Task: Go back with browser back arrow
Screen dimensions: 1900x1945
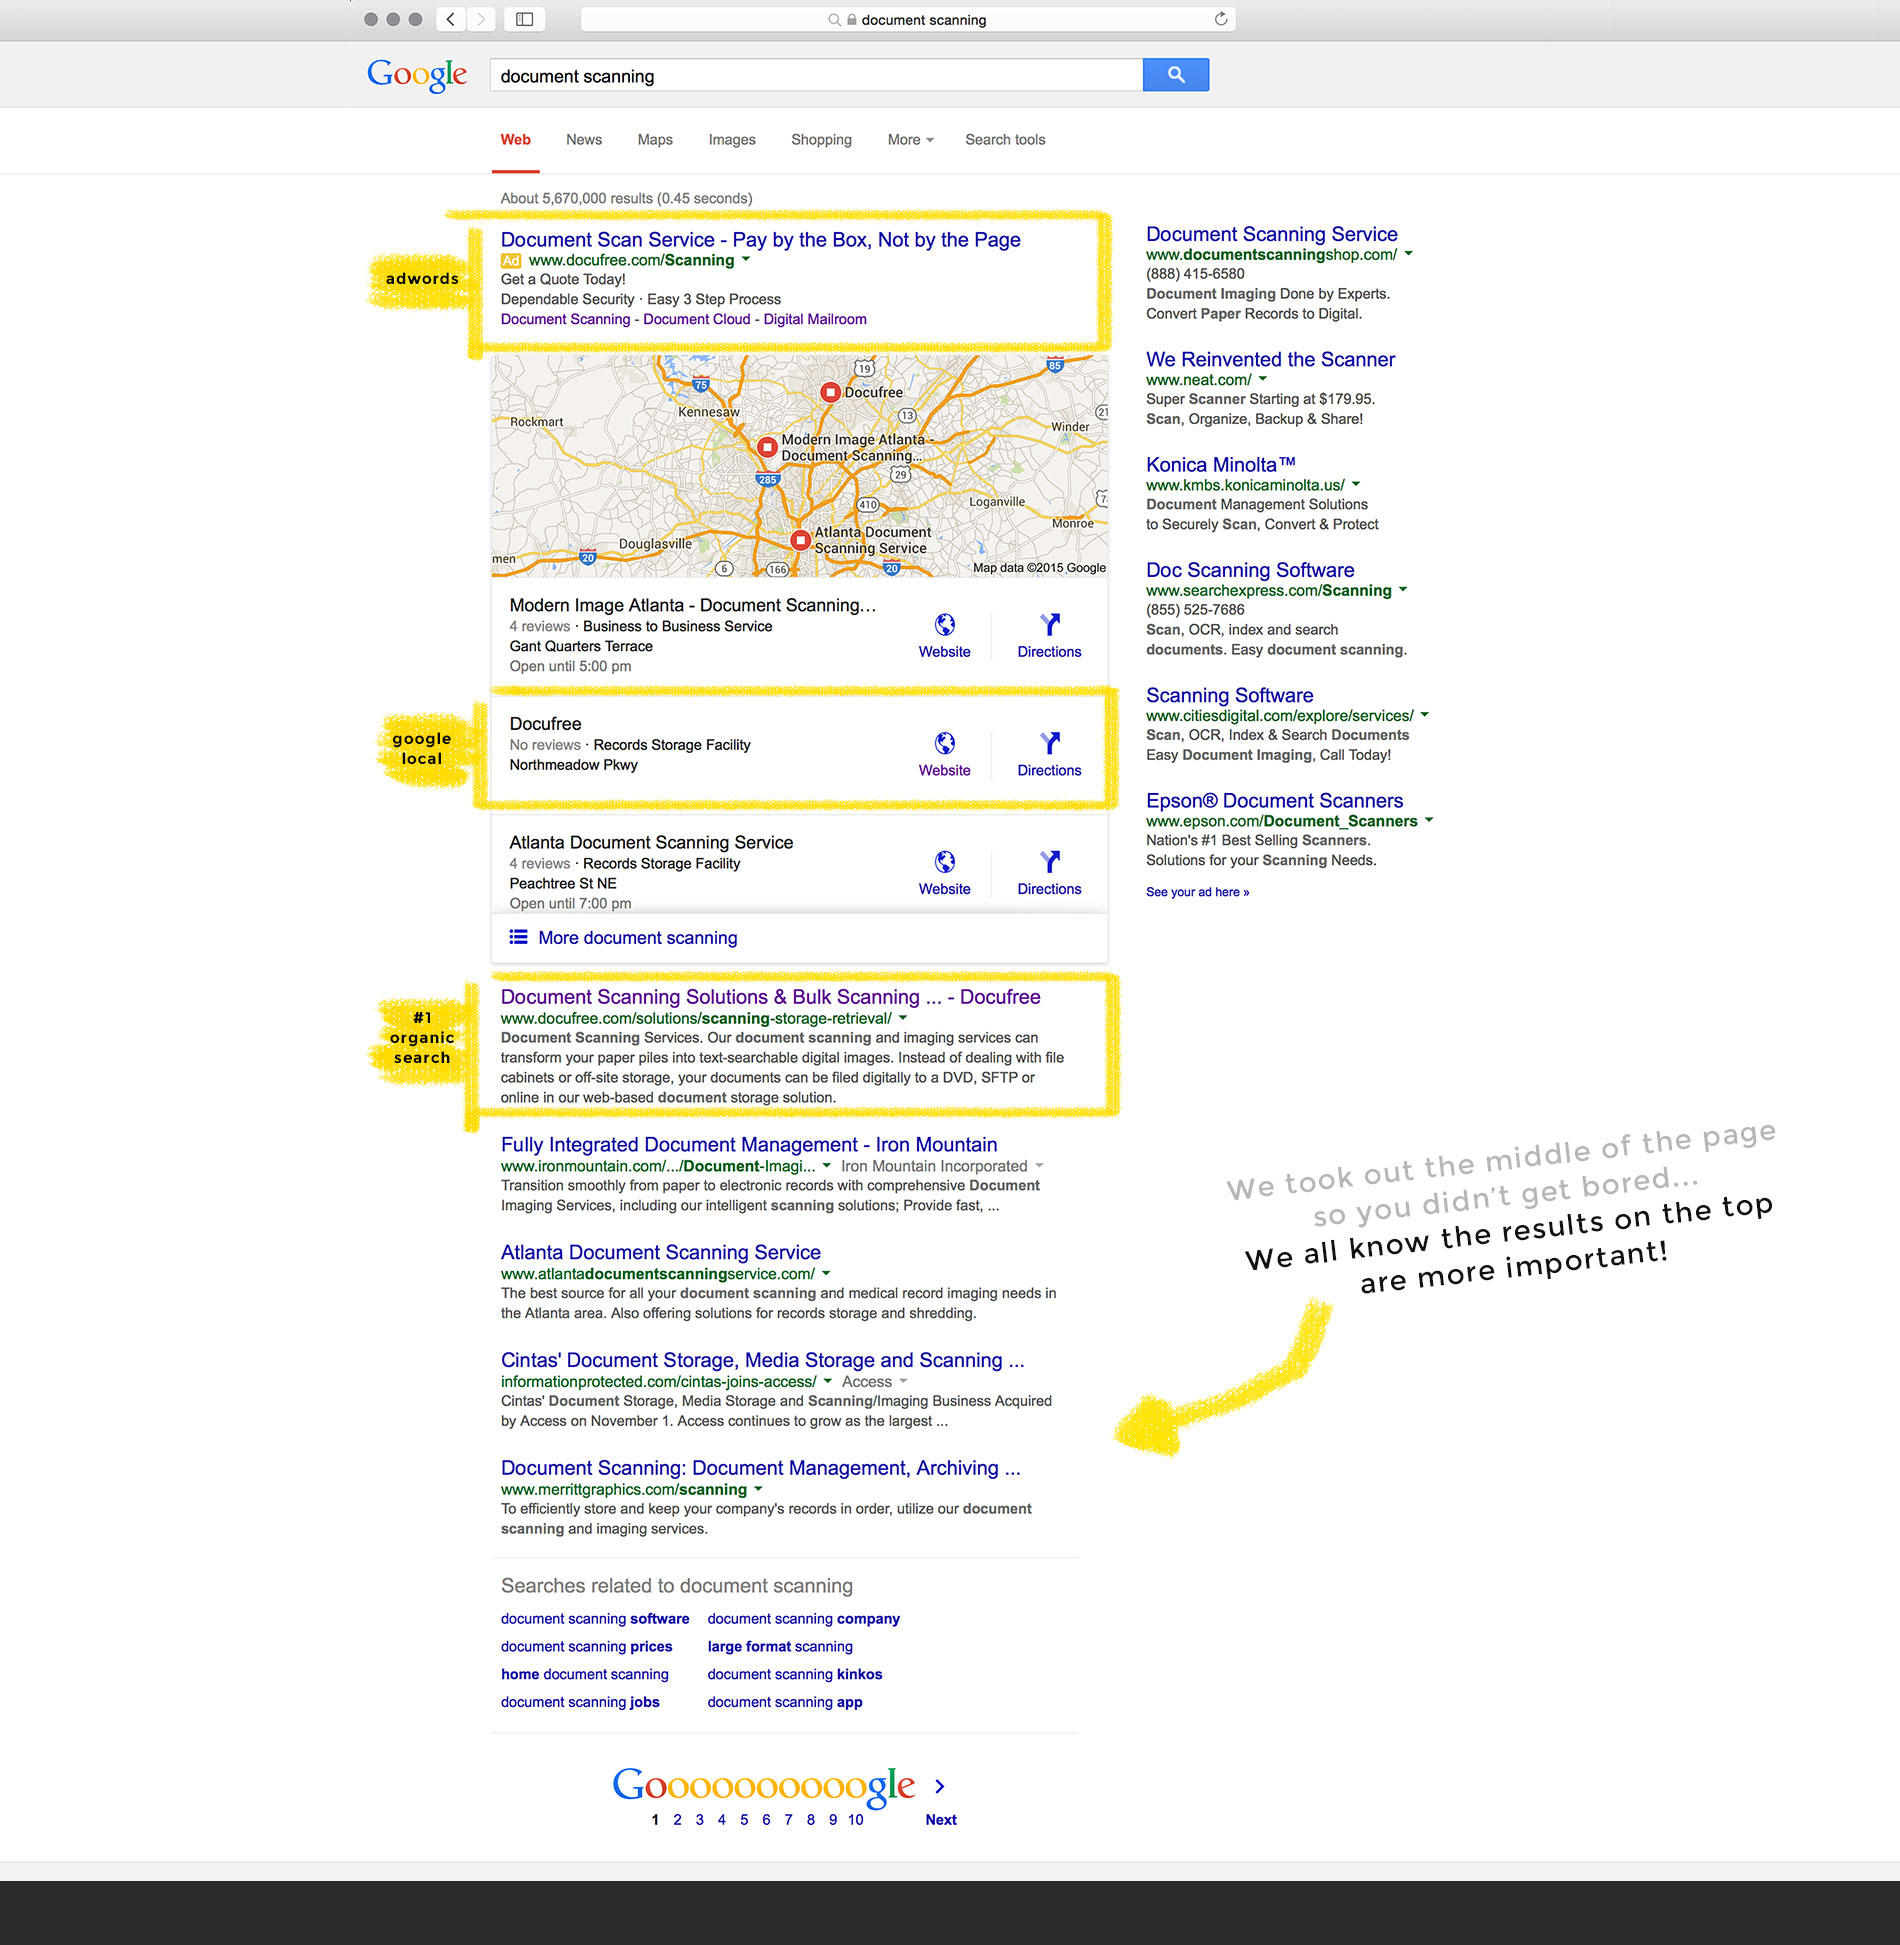Action: [451, 19]
